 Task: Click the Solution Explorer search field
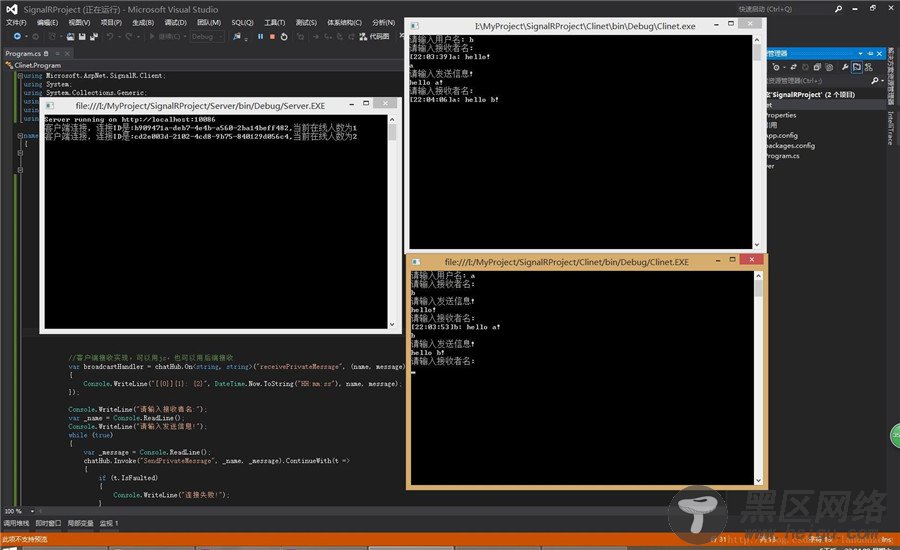point(818,81)
